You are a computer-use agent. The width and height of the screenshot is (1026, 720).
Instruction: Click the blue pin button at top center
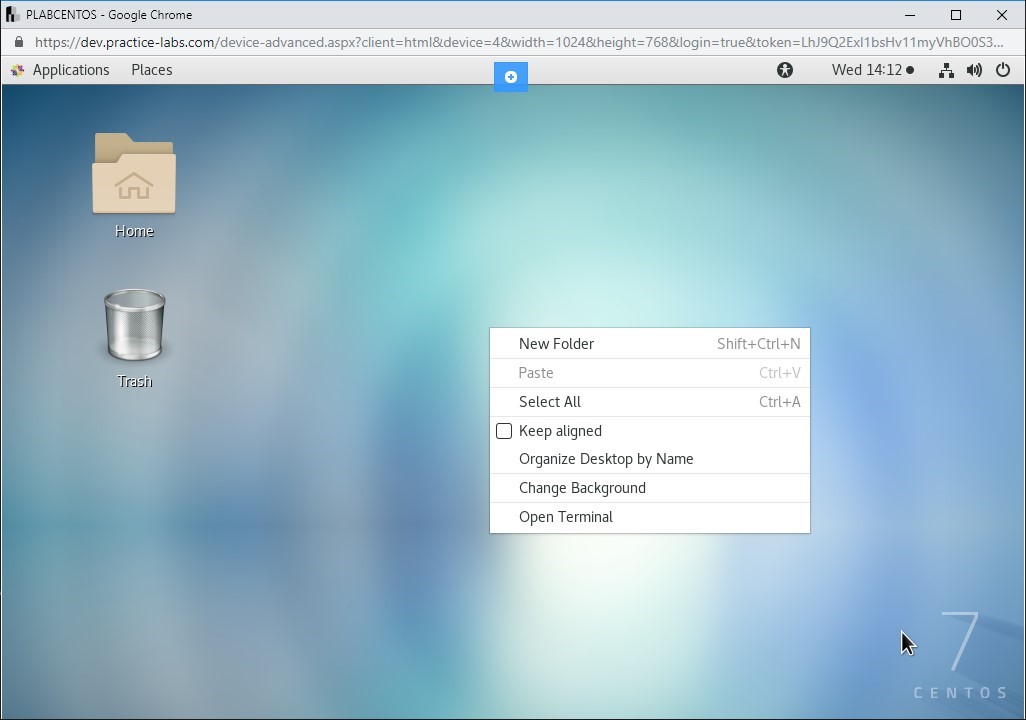coord(510,77)
